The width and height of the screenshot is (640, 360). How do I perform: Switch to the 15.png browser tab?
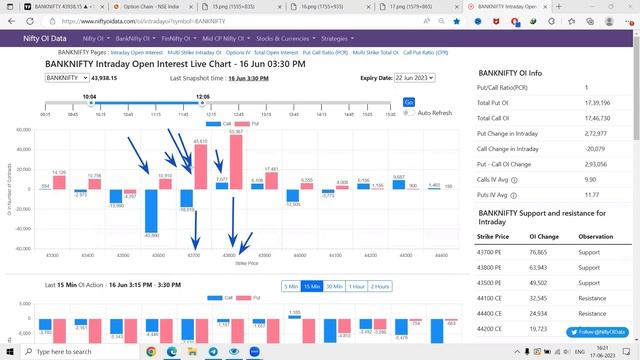241,7
